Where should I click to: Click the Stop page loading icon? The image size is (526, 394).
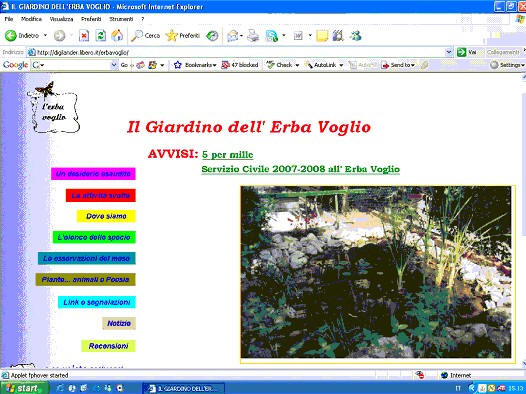click(84, 36)
